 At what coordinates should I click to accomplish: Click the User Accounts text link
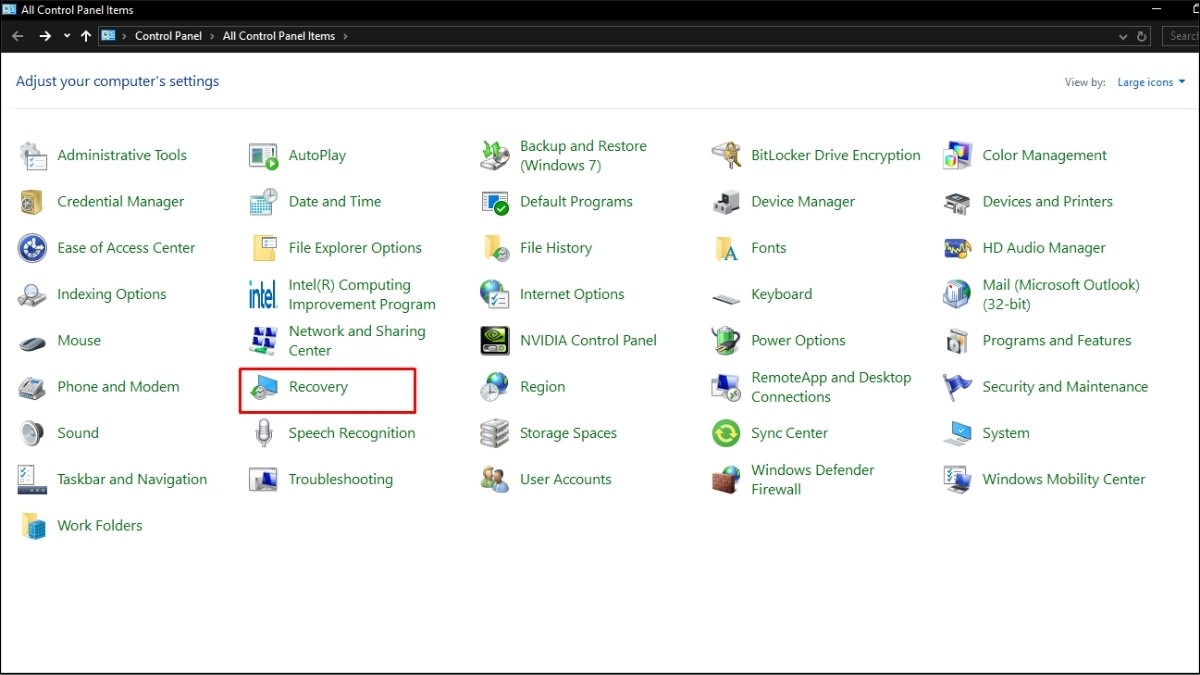coord(566,480)
